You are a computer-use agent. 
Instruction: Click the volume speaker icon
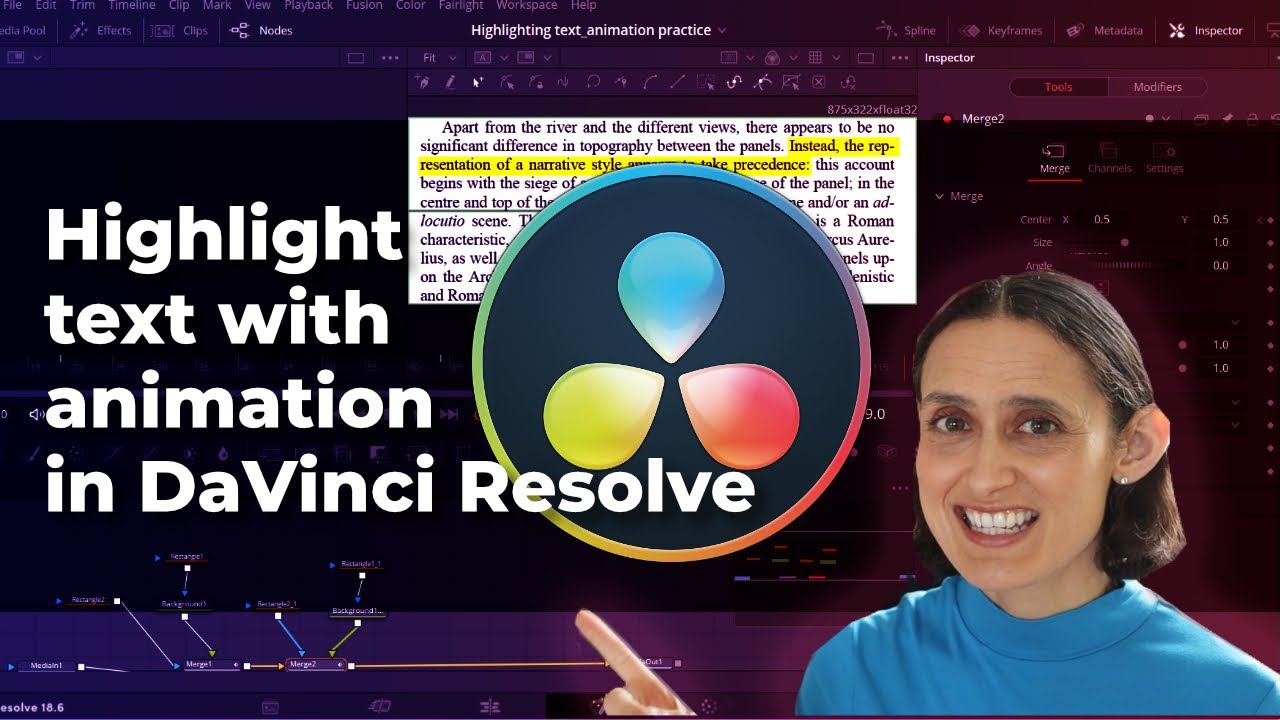click(38, 414)
